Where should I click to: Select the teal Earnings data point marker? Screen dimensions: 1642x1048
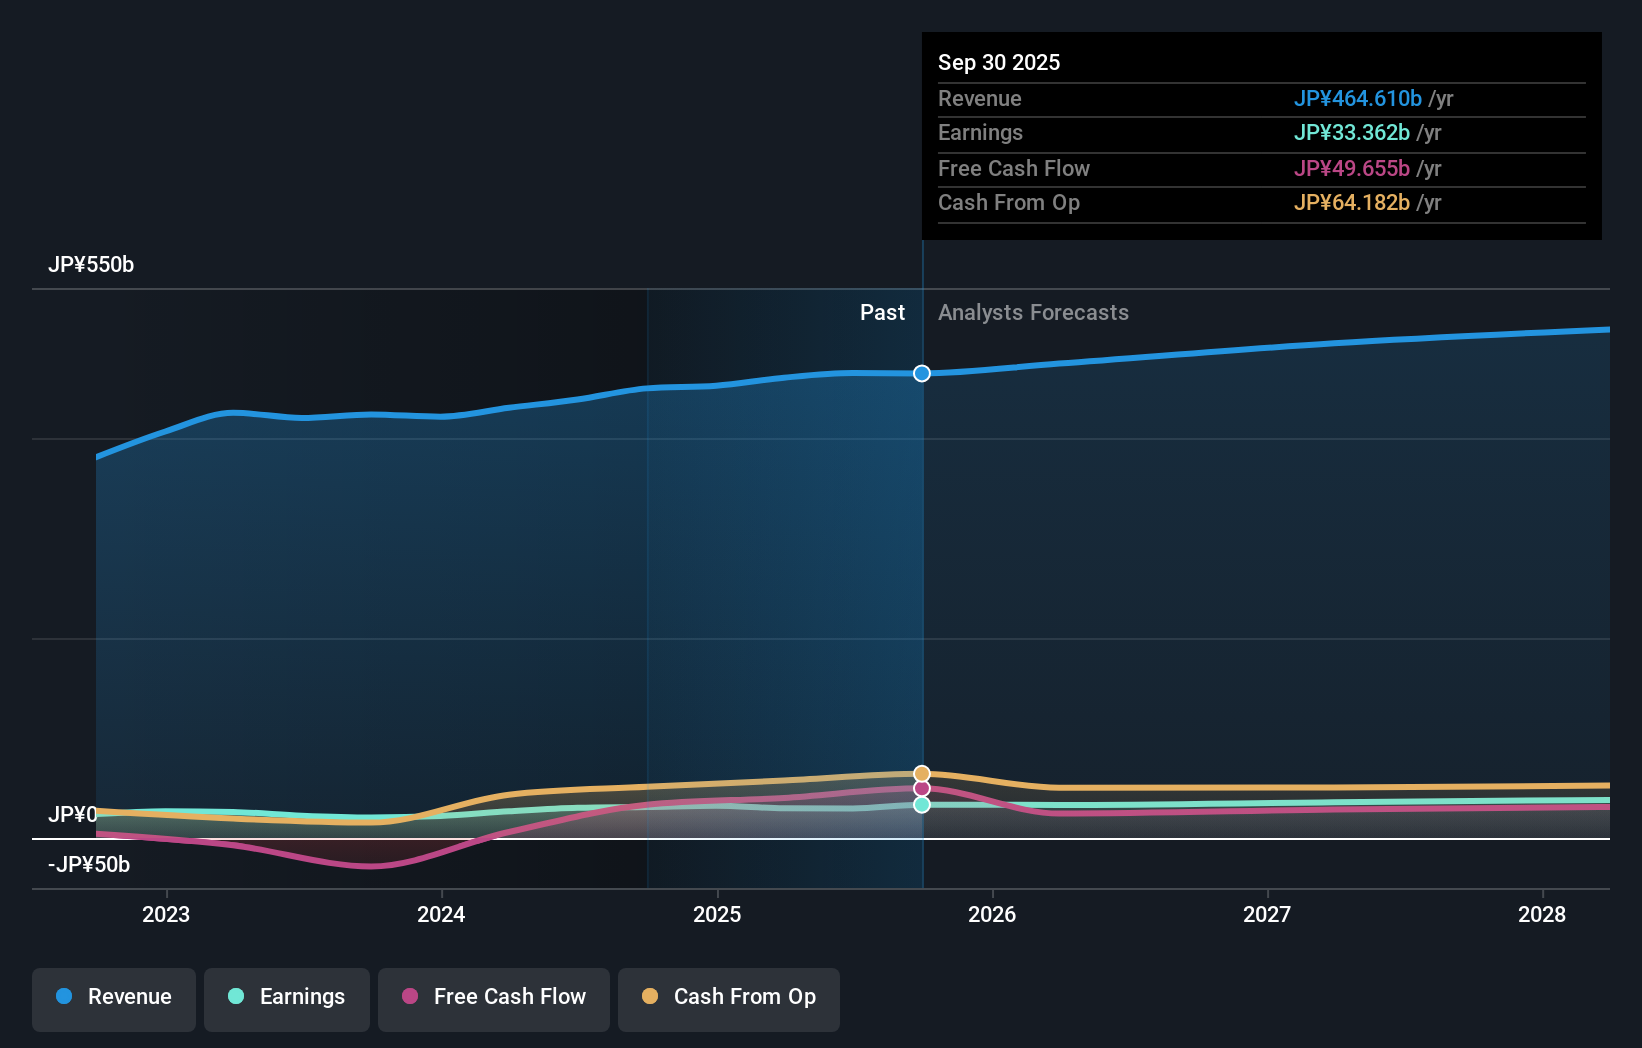[x=921, y=805]
